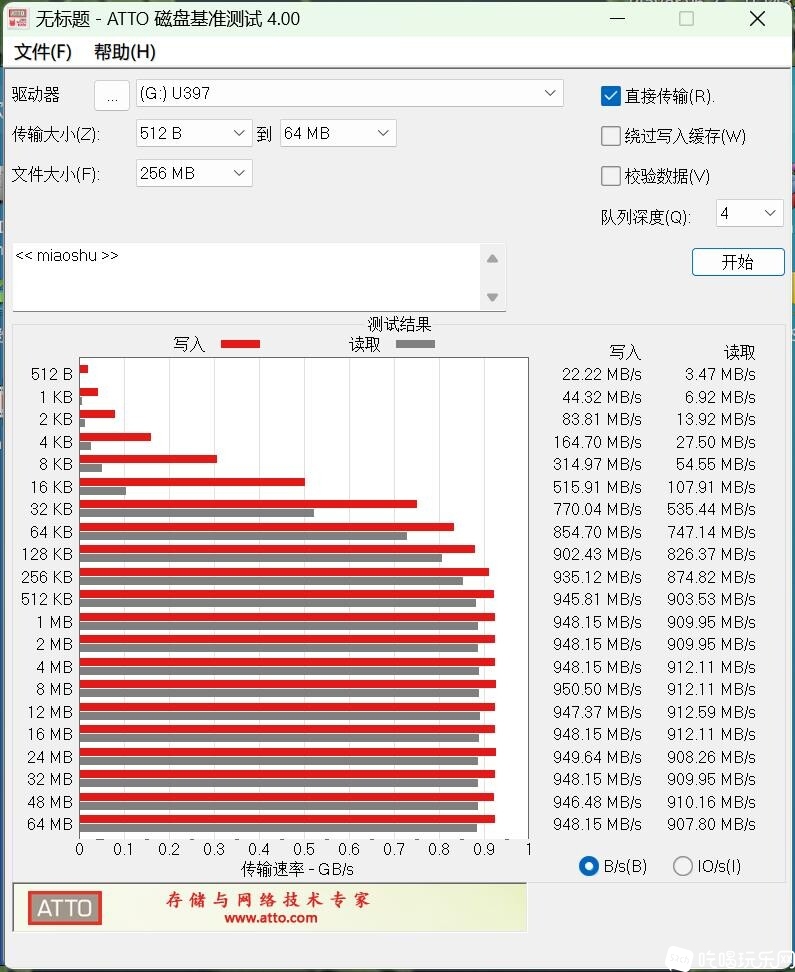Close the ATTO window
The height and width of the screenshot is (972, 795).
pyautogui.click(x=757, y=19)
